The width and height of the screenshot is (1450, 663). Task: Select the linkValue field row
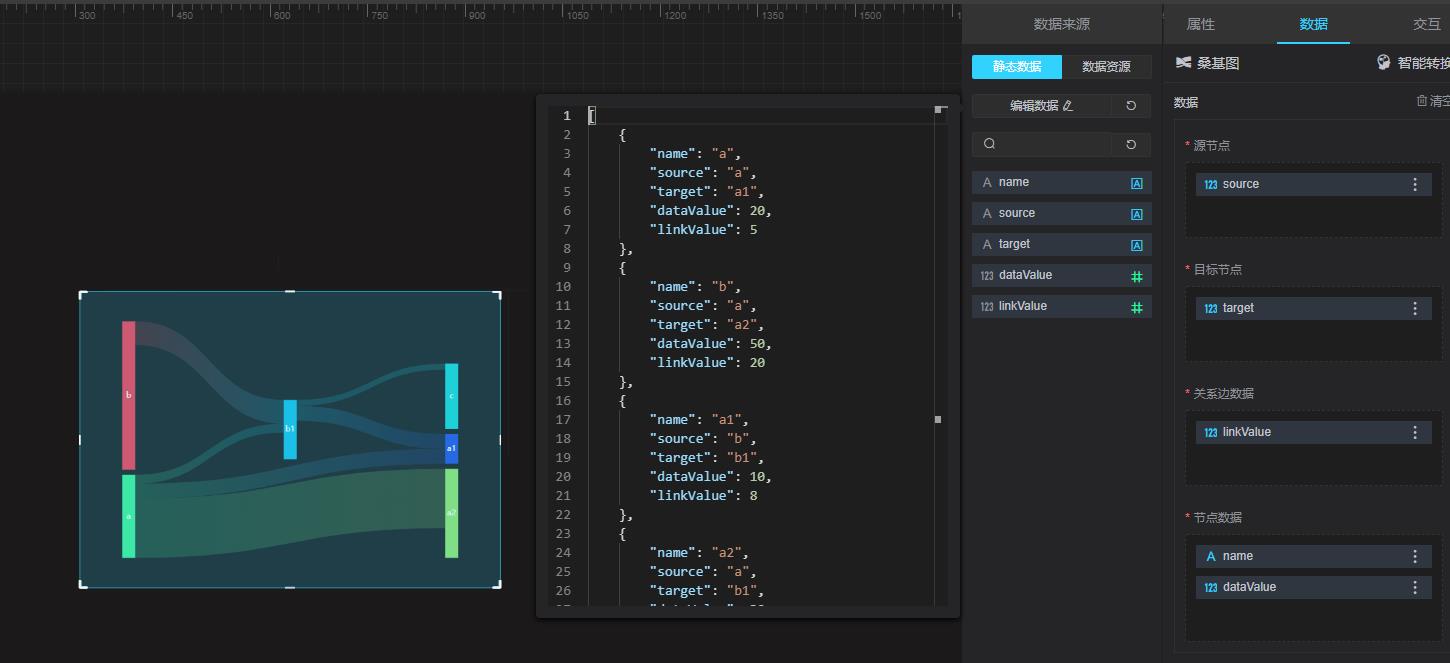point(1061,306)
